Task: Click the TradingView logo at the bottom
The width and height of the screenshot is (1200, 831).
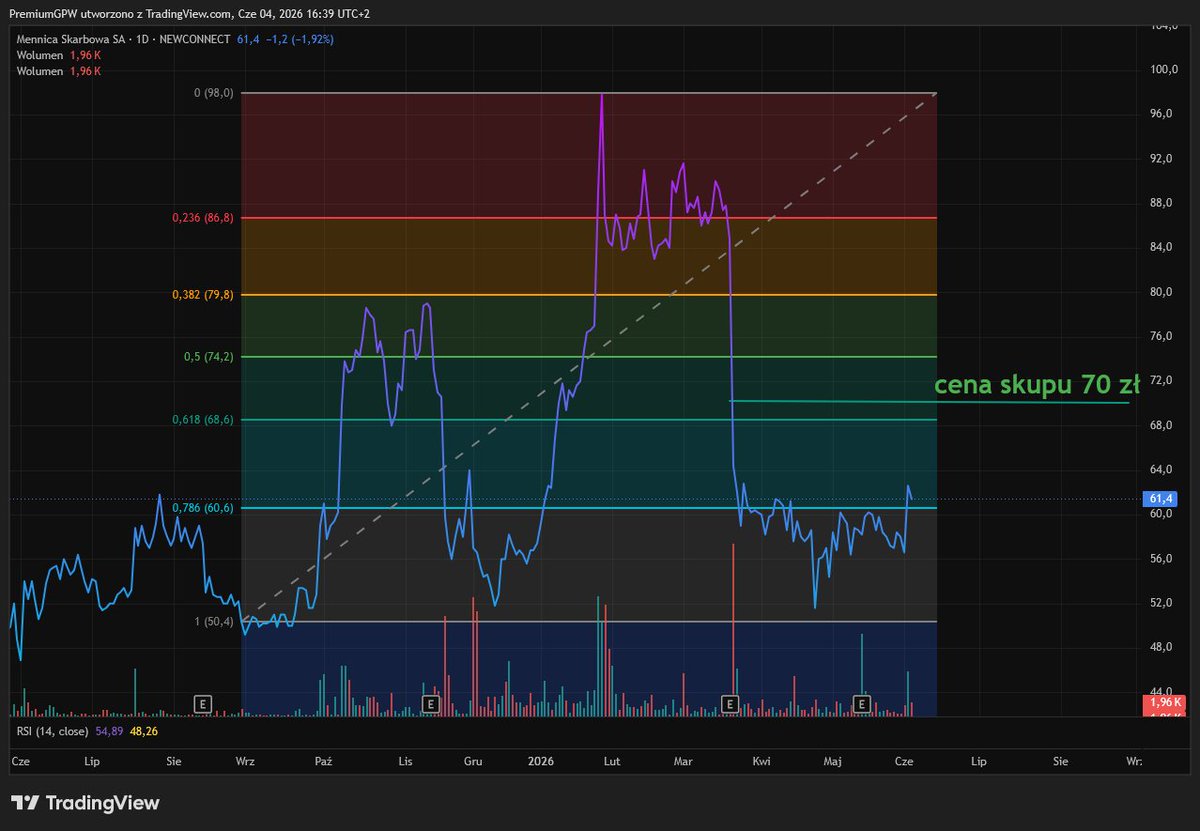Action: click(85, 803)
